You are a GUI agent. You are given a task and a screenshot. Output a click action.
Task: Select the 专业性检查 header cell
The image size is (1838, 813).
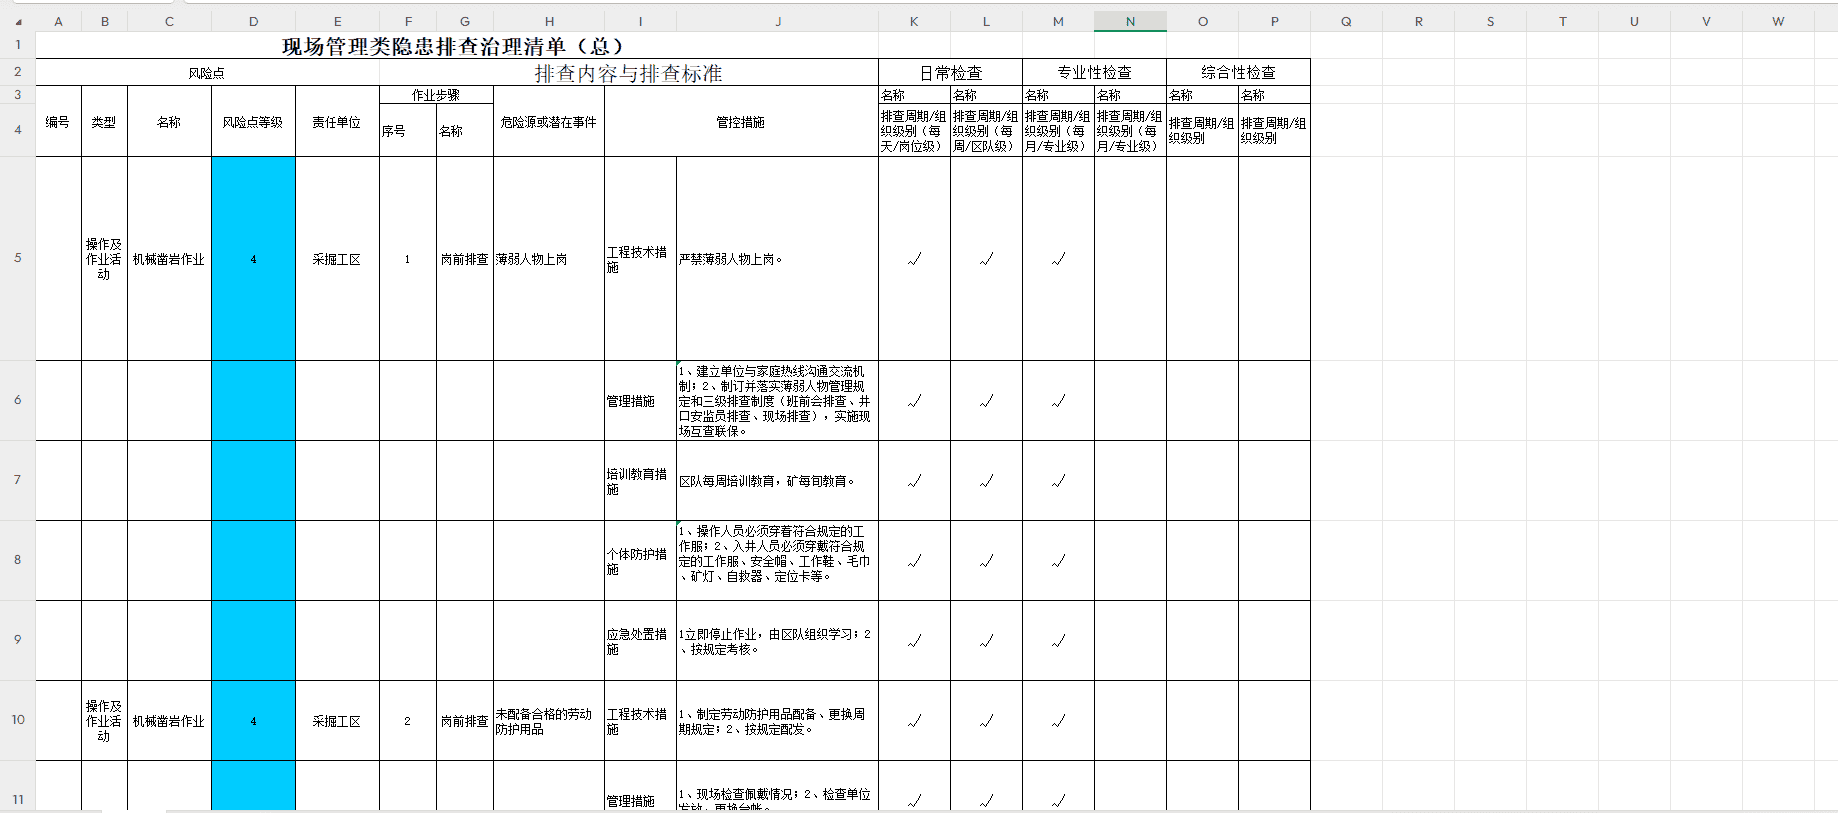pyautogui.click(x=1094, y=73)
